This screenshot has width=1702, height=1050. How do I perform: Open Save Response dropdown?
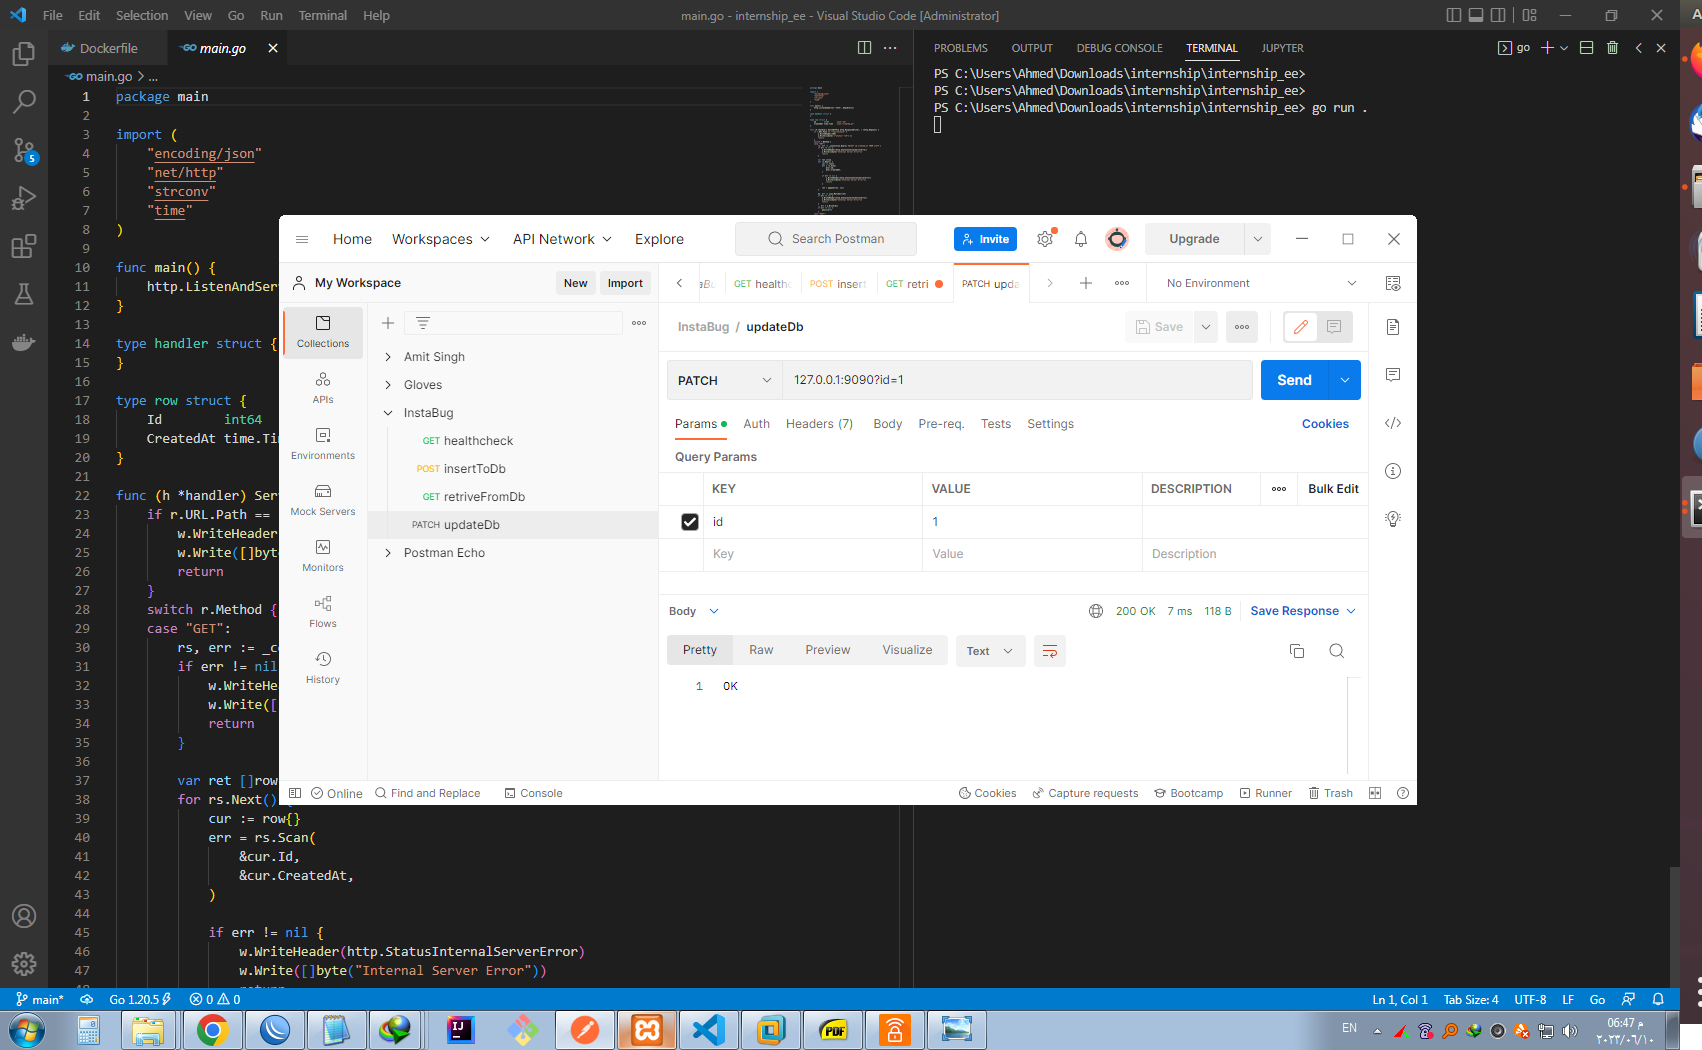point(1303,611)
